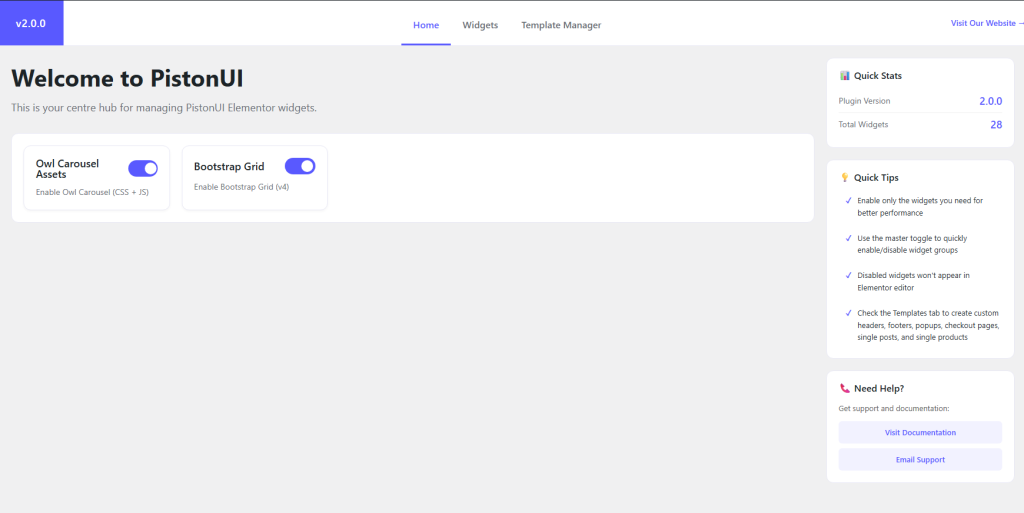Image resolution: width=1024 pixels, height=513 pixels.
Task: Click the 'This is your centre hub' subtitle
Action: (x=164, y=108)
